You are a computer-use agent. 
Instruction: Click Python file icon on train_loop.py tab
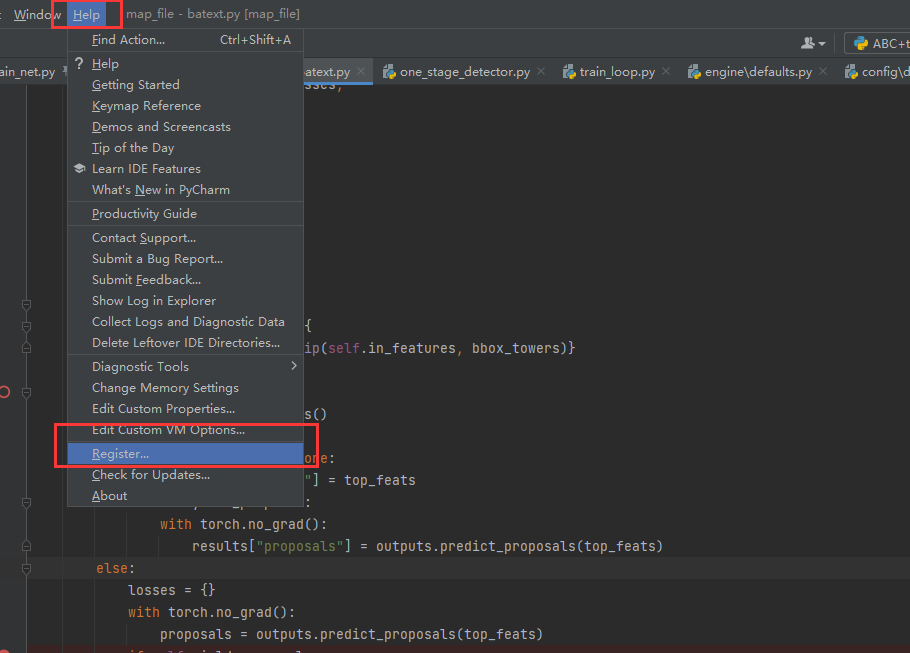569,71
